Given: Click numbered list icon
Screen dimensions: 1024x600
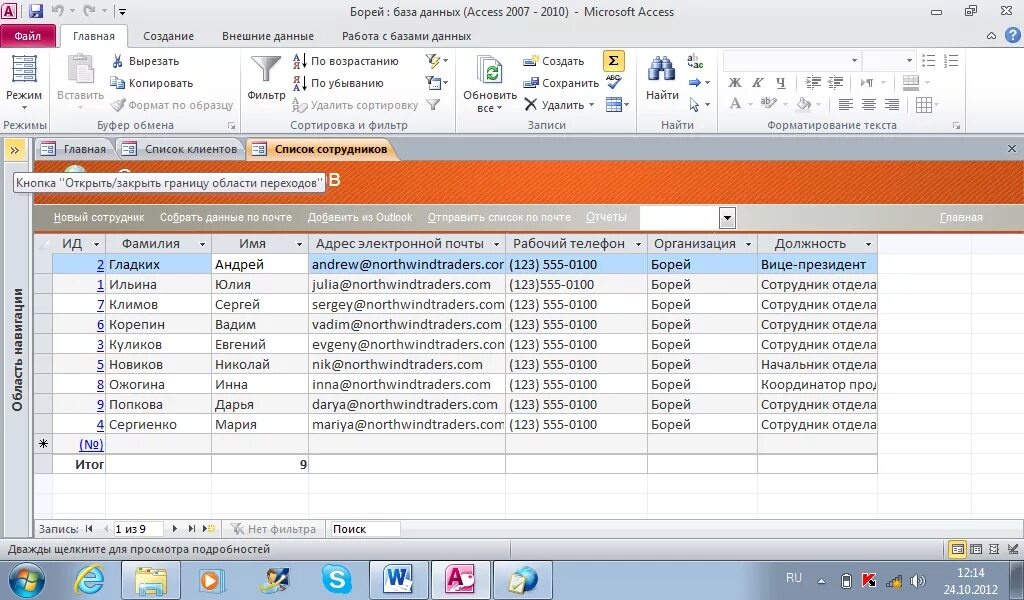Looking at the screenshot, I should tap(951, 61).
